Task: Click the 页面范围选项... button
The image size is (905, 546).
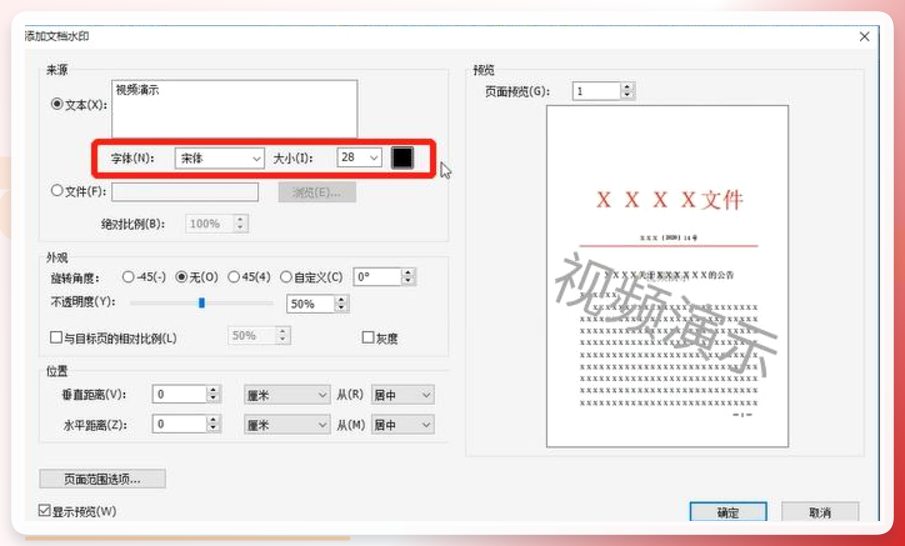Action: [x=102, y=478]
